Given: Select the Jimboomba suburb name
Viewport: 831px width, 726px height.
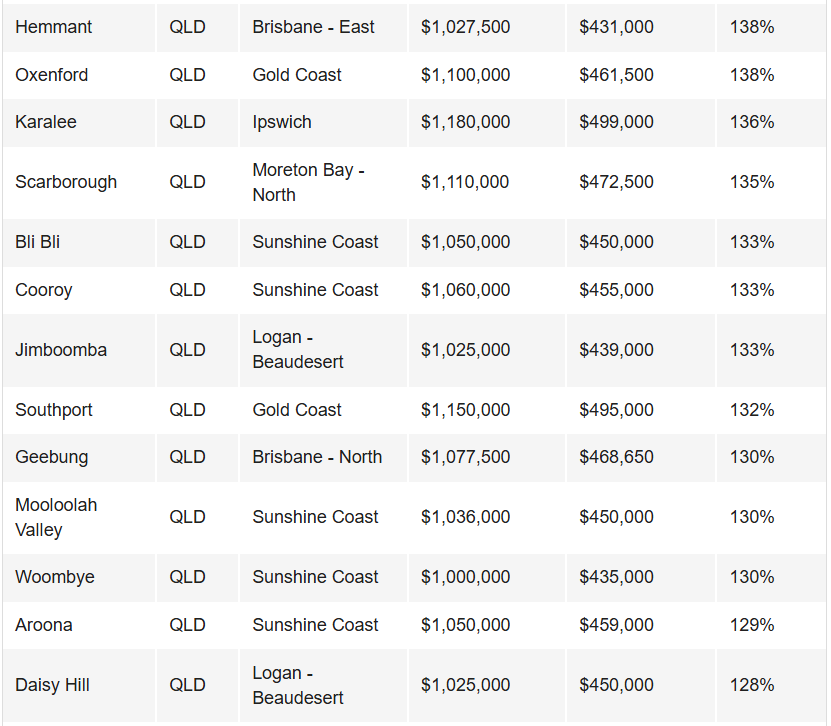Looking at the screenshot, I should [61, 350].
